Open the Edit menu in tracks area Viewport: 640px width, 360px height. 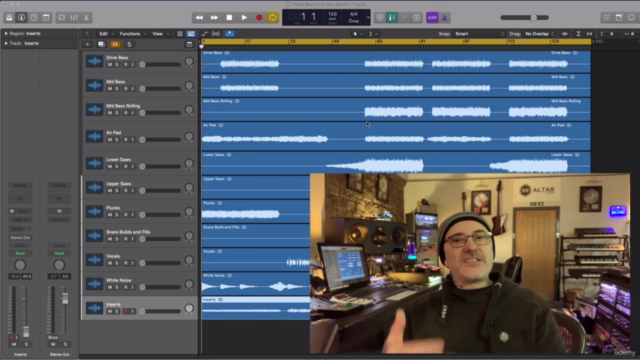[106, 34]
